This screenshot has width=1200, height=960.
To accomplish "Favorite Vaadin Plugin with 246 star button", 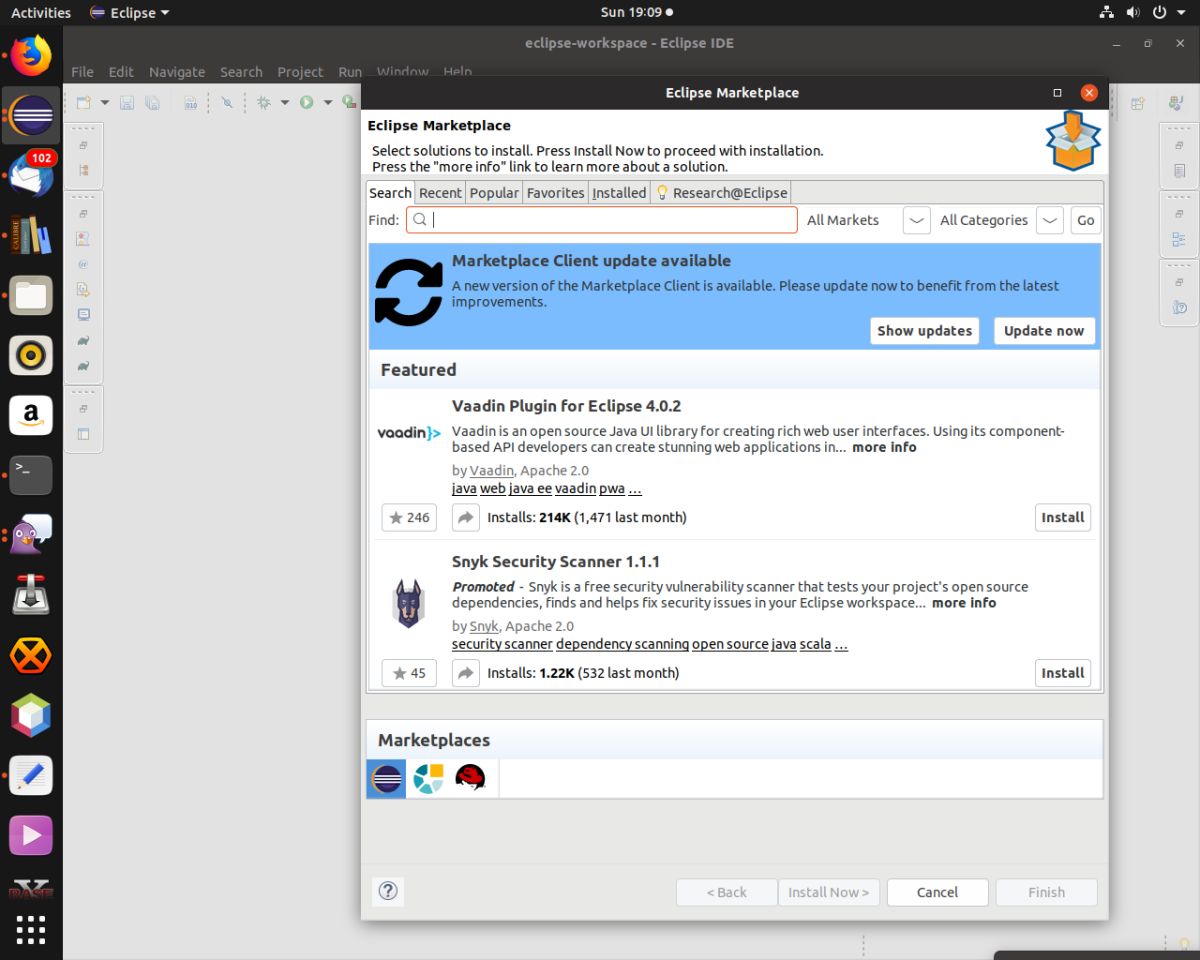I will (x=409, y=517).
